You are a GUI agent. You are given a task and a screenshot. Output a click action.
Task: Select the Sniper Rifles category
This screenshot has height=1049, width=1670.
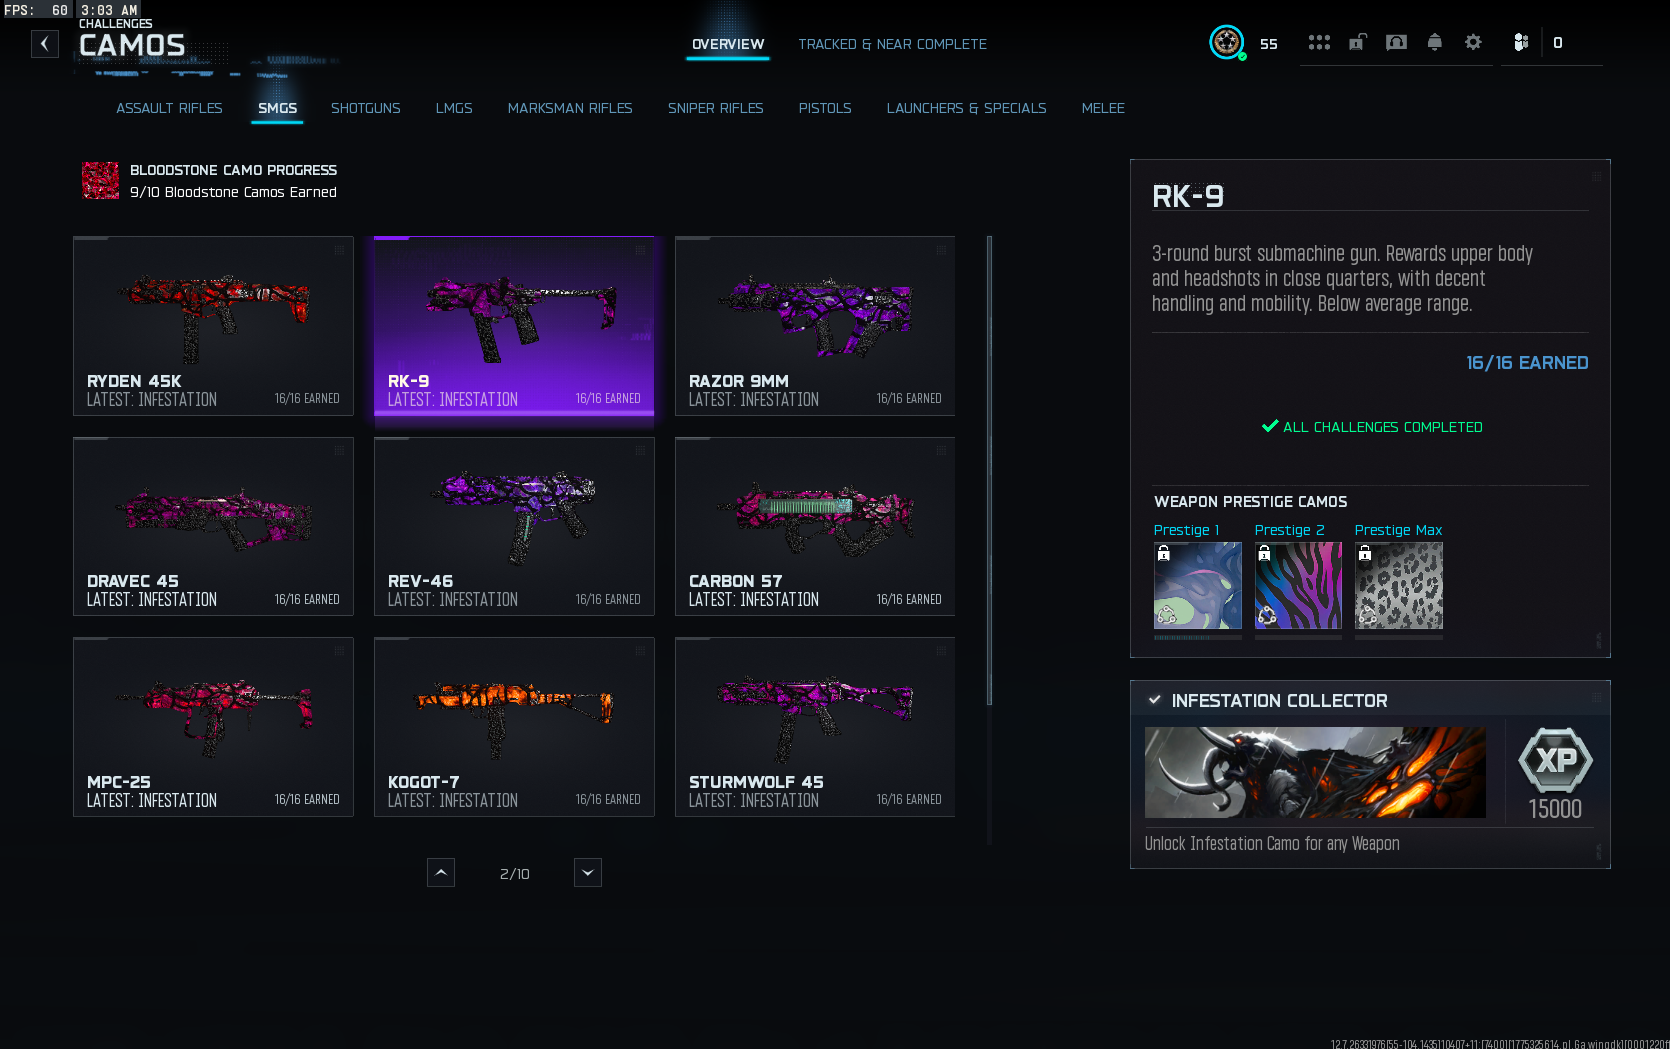[715, 108]
